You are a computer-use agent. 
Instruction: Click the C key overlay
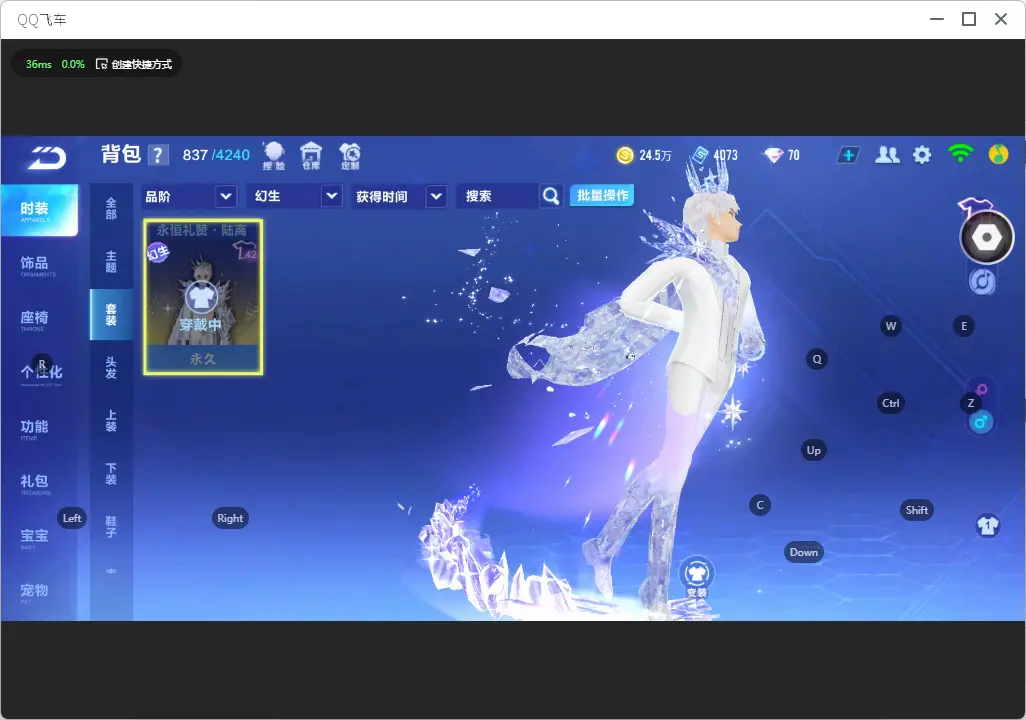click(760, 505)
